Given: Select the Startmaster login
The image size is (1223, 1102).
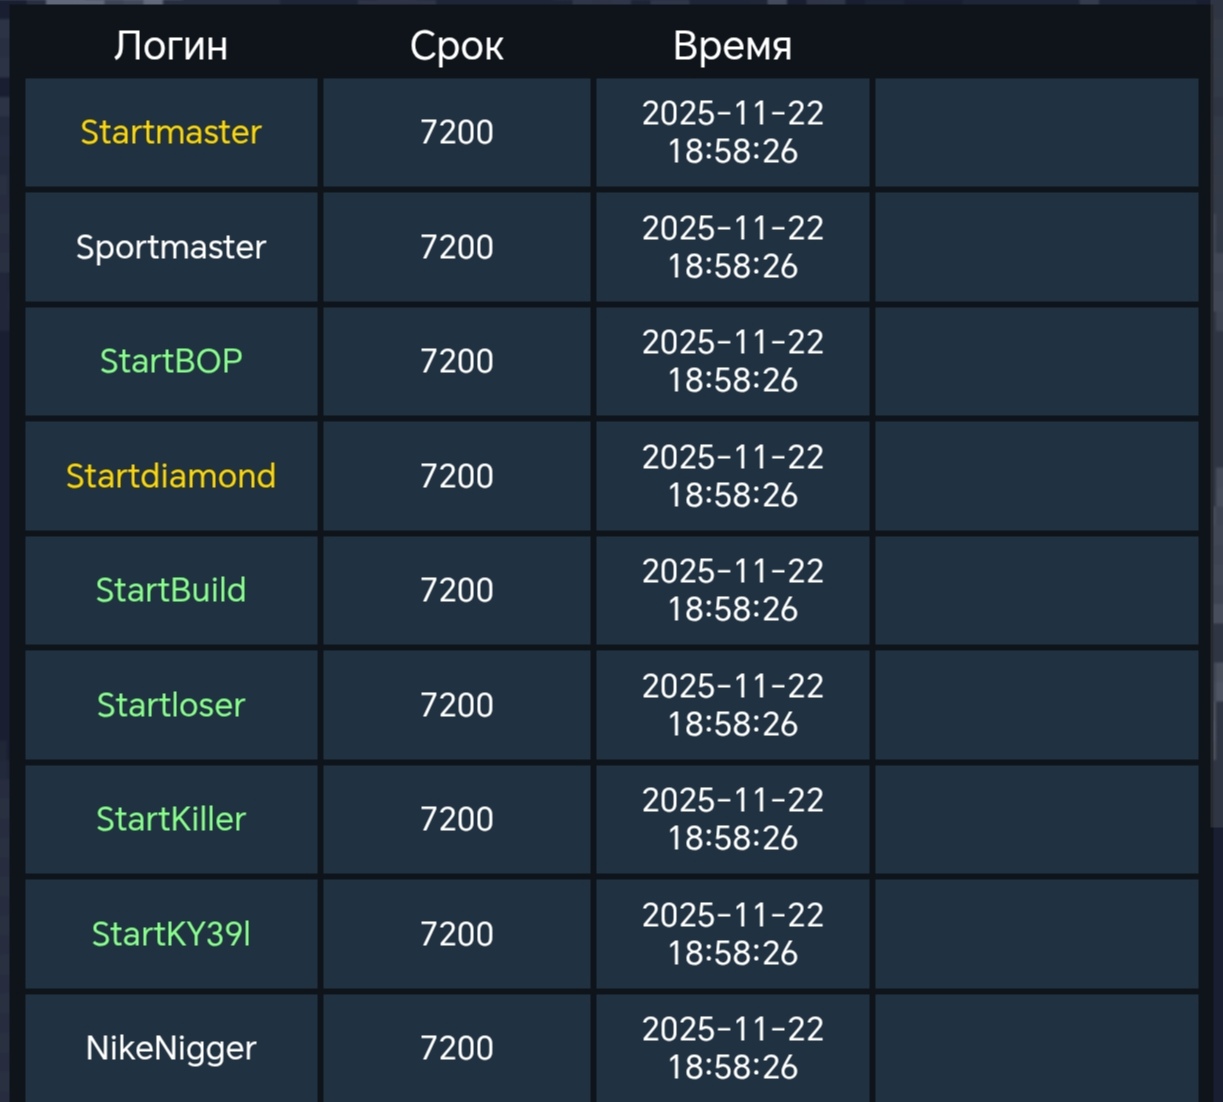Looking at the screenshot, I should point(171,132).
